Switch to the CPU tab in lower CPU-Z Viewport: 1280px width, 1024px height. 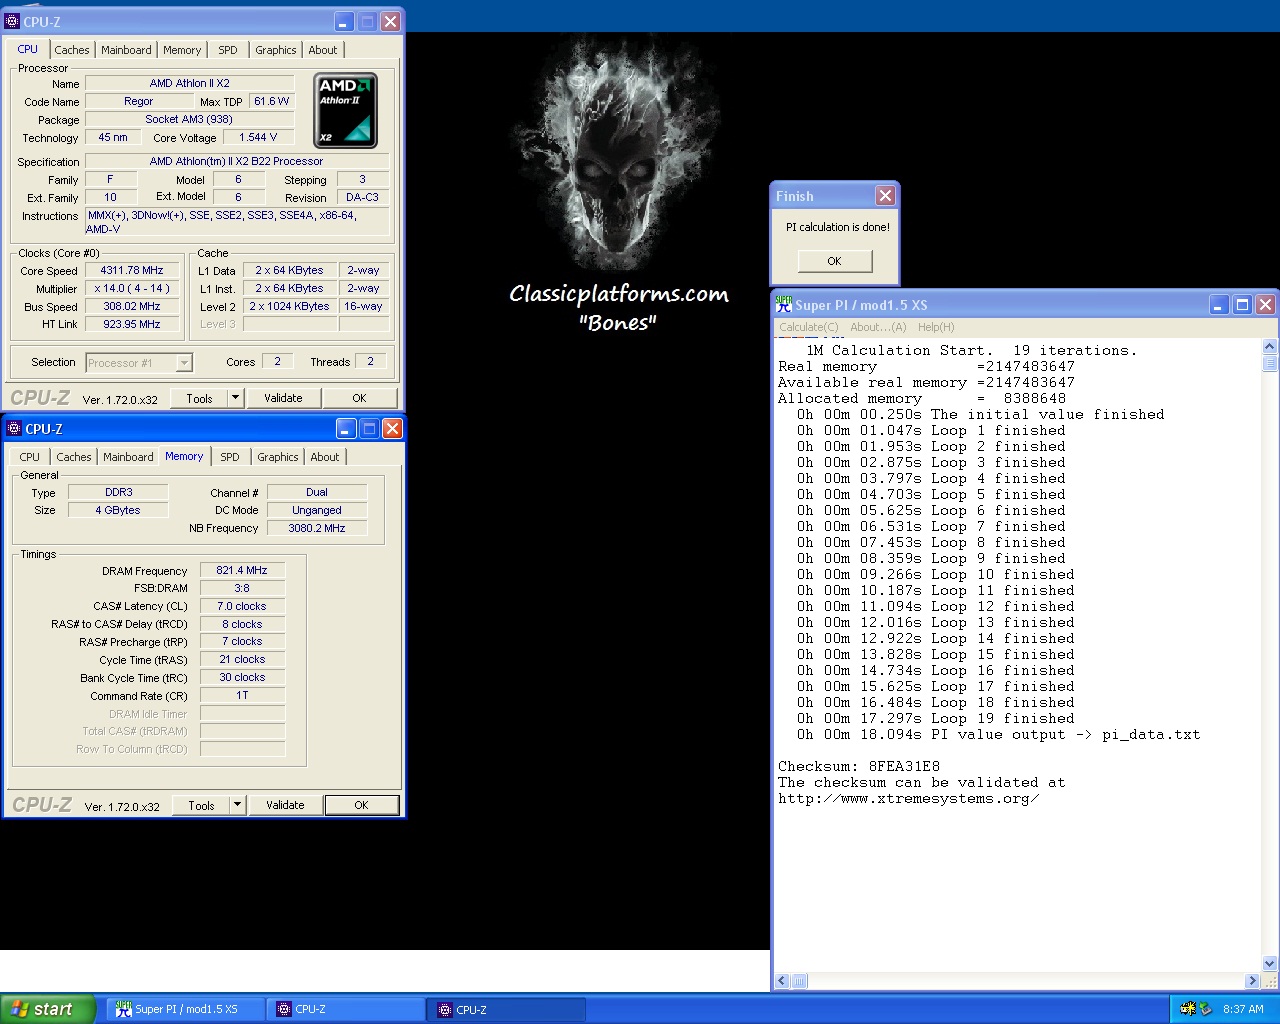pos(30,457)
